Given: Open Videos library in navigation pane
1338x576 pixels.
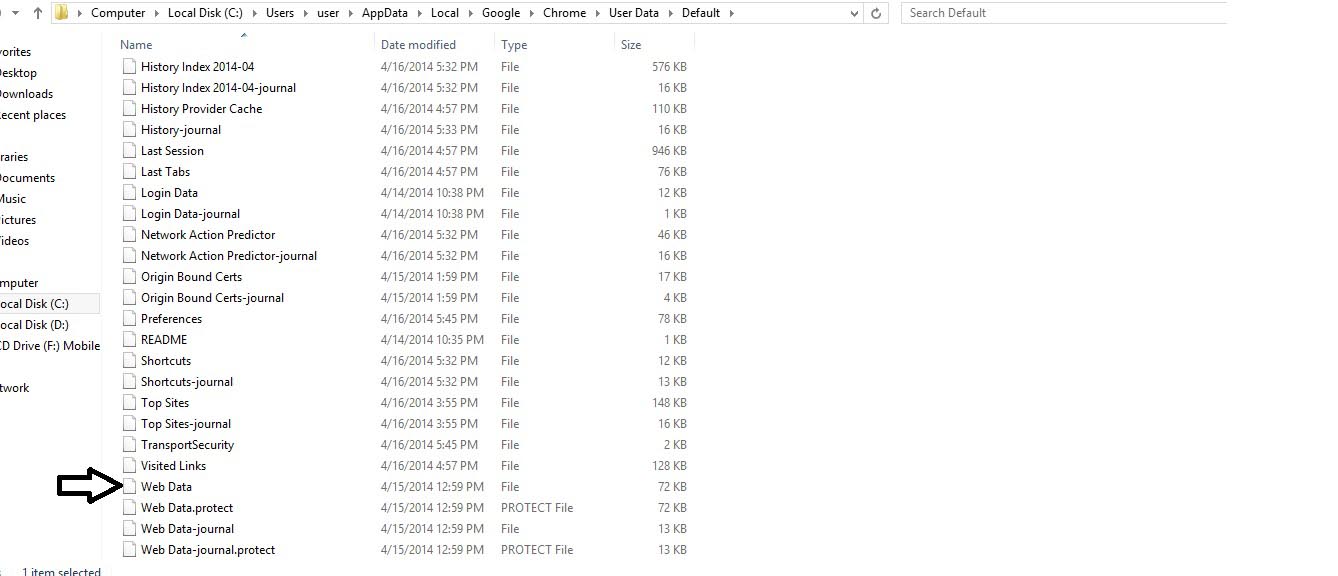Looking at the screenshot, I should coord(15,240).
